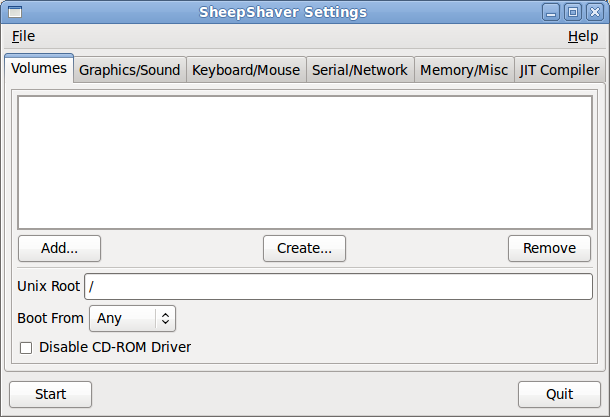Click the Remove volume button

click(549, 248)
